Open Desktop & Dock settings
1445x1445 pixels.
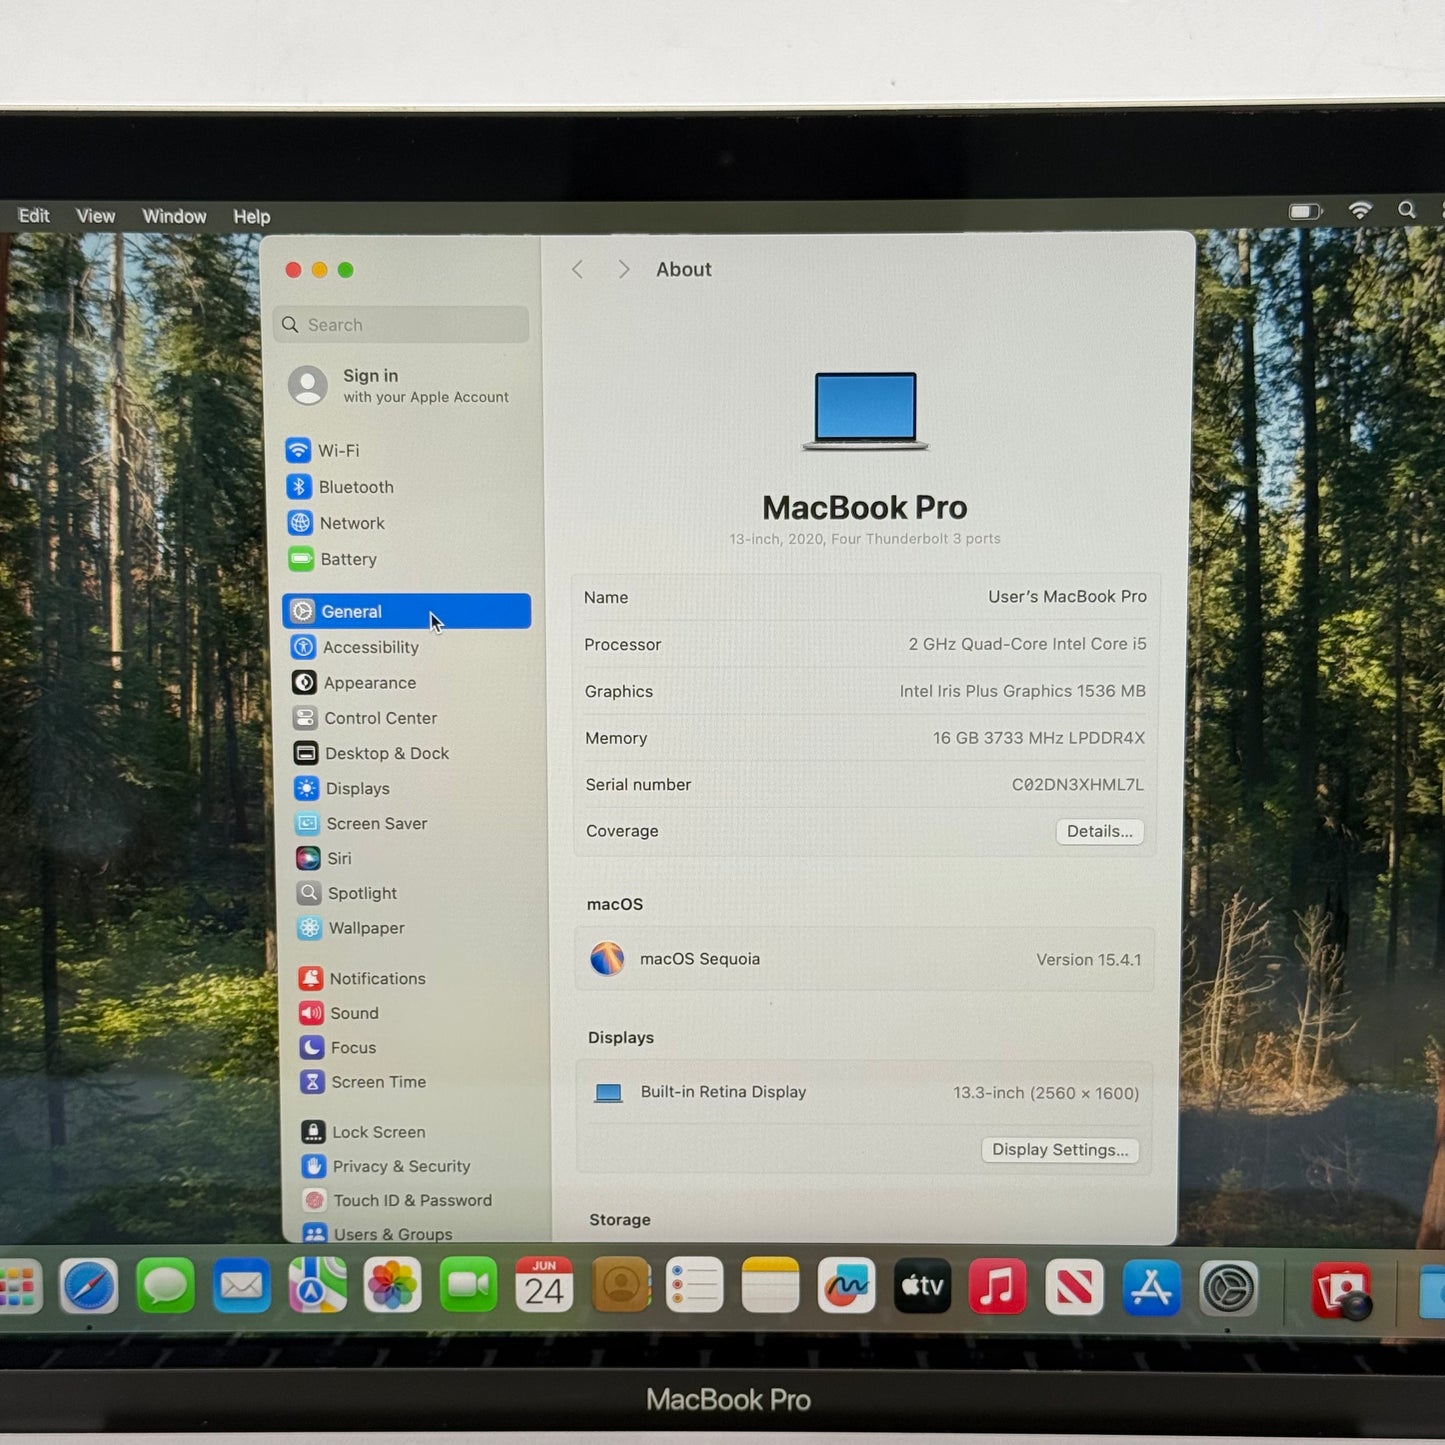(x=372, y=753)
